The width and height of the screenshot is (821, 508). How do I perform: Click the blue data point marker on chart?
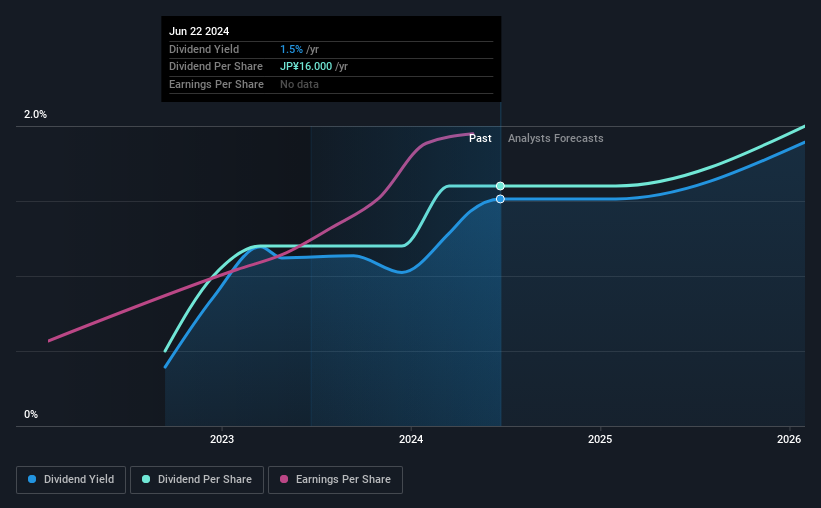point(501,199)
